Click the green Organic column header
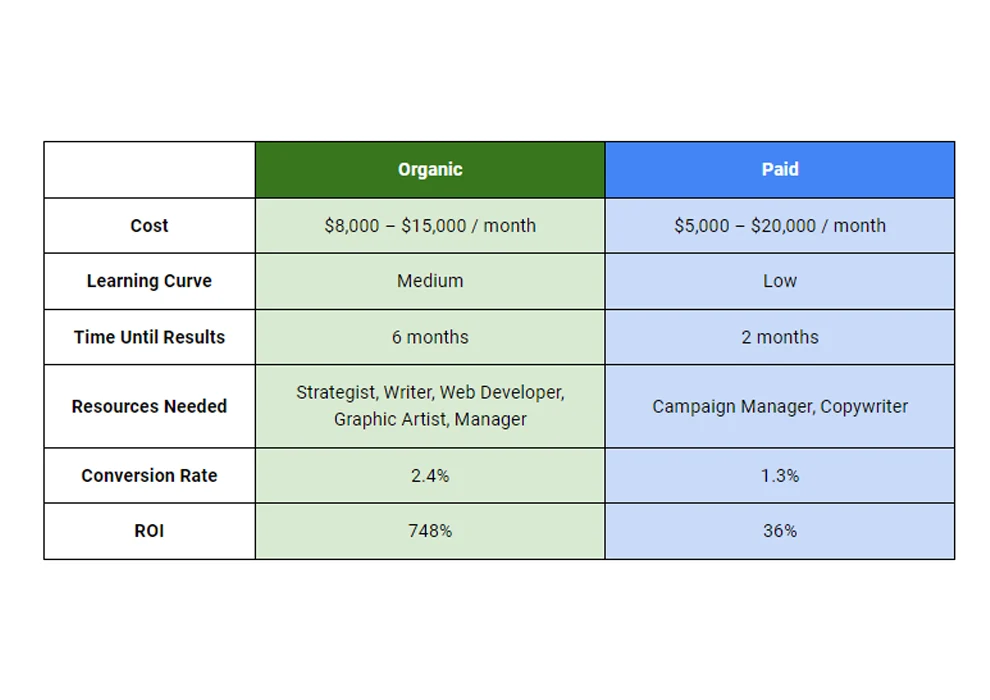 [430, 170]
